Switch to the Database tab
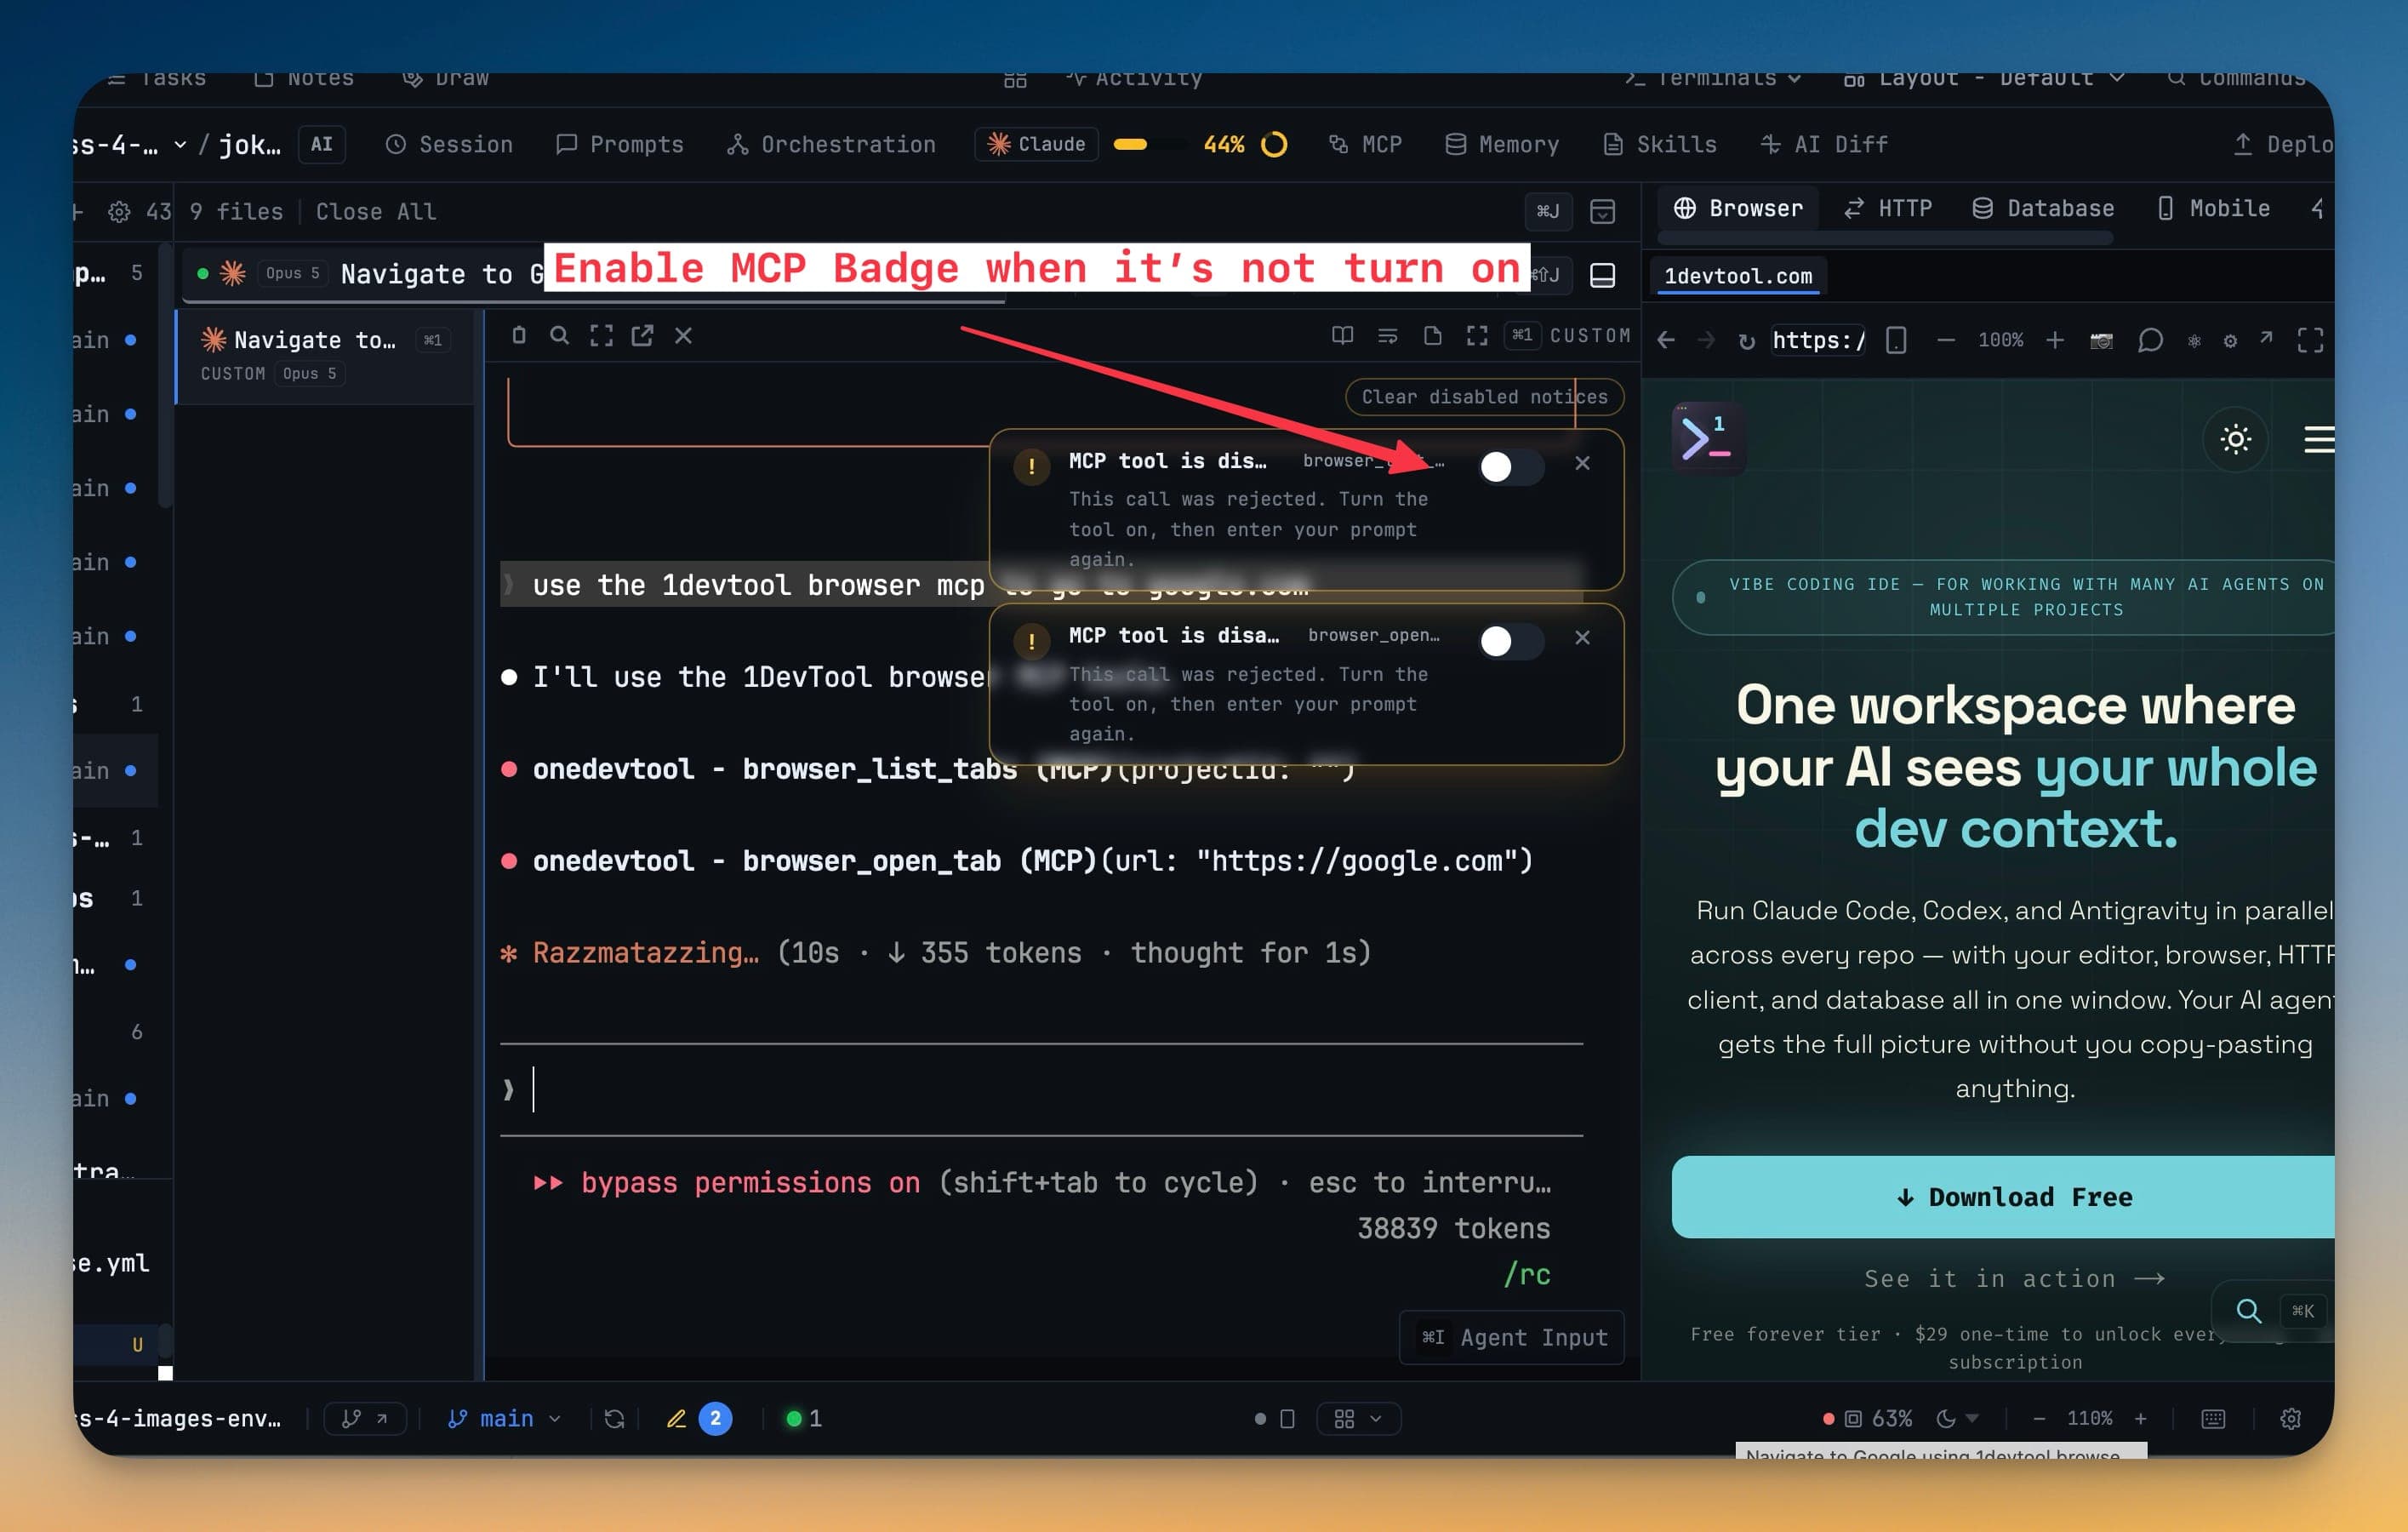Viewport: 2408px width, 1532px height. [x=2043, y=208]
